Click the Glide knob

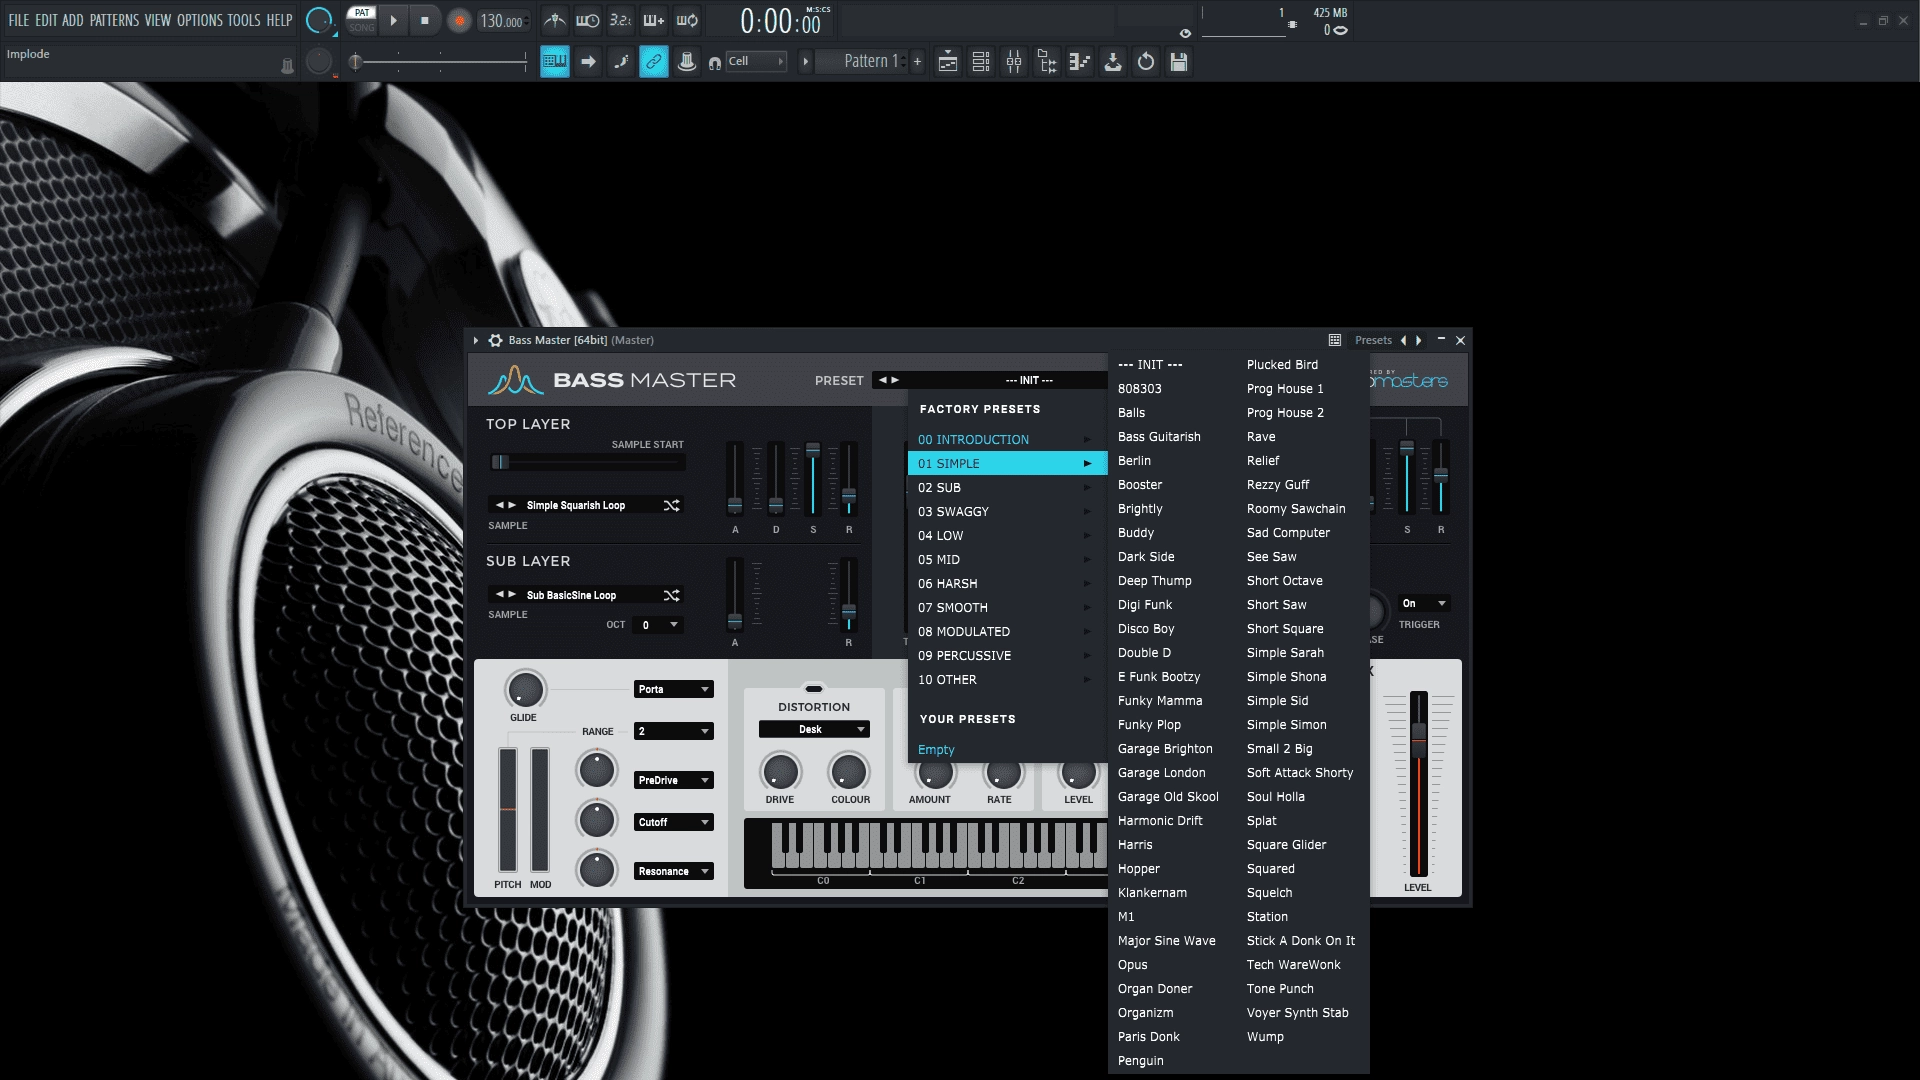pyautogui.click(x=525, y=690)
